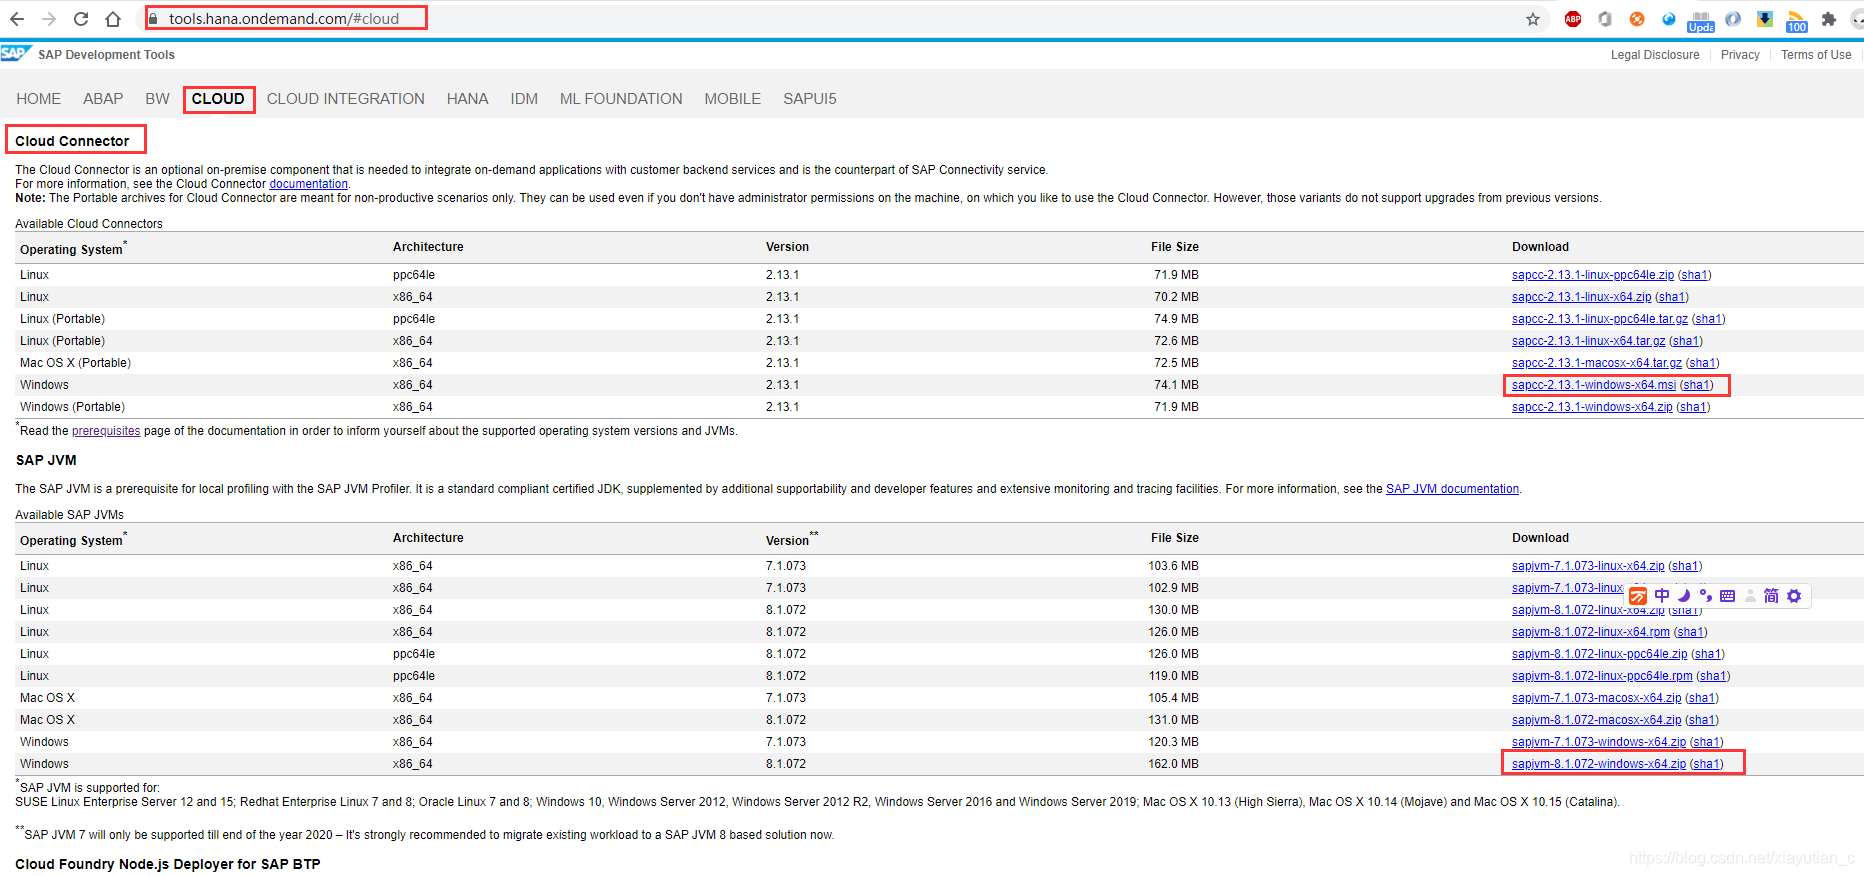
Task: Switch to the ABAP tab
Action: coord(103,99)
